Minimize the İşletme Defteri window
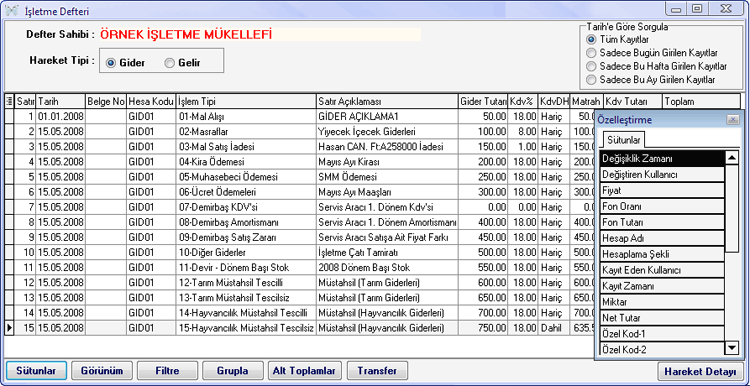Image resolution: width=750 pixels, height=386 pixels. pyautogui.click(x=676, y=9)
